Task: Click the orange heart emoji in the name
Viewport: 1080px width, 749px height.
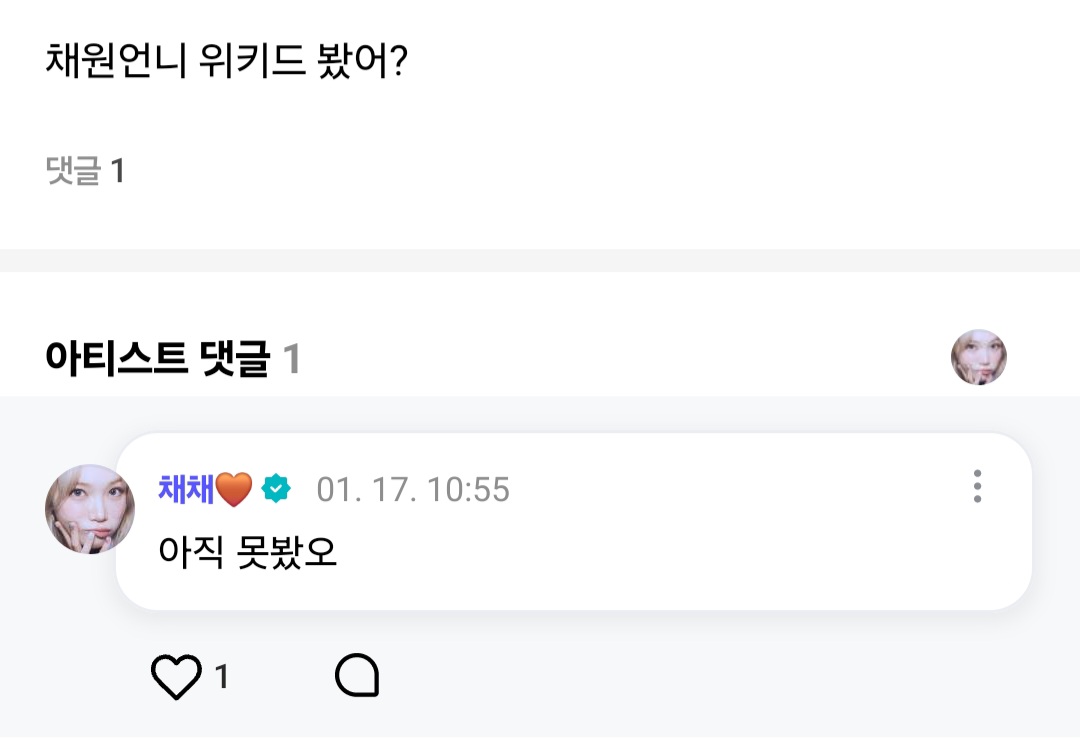Action: [234, 489]
